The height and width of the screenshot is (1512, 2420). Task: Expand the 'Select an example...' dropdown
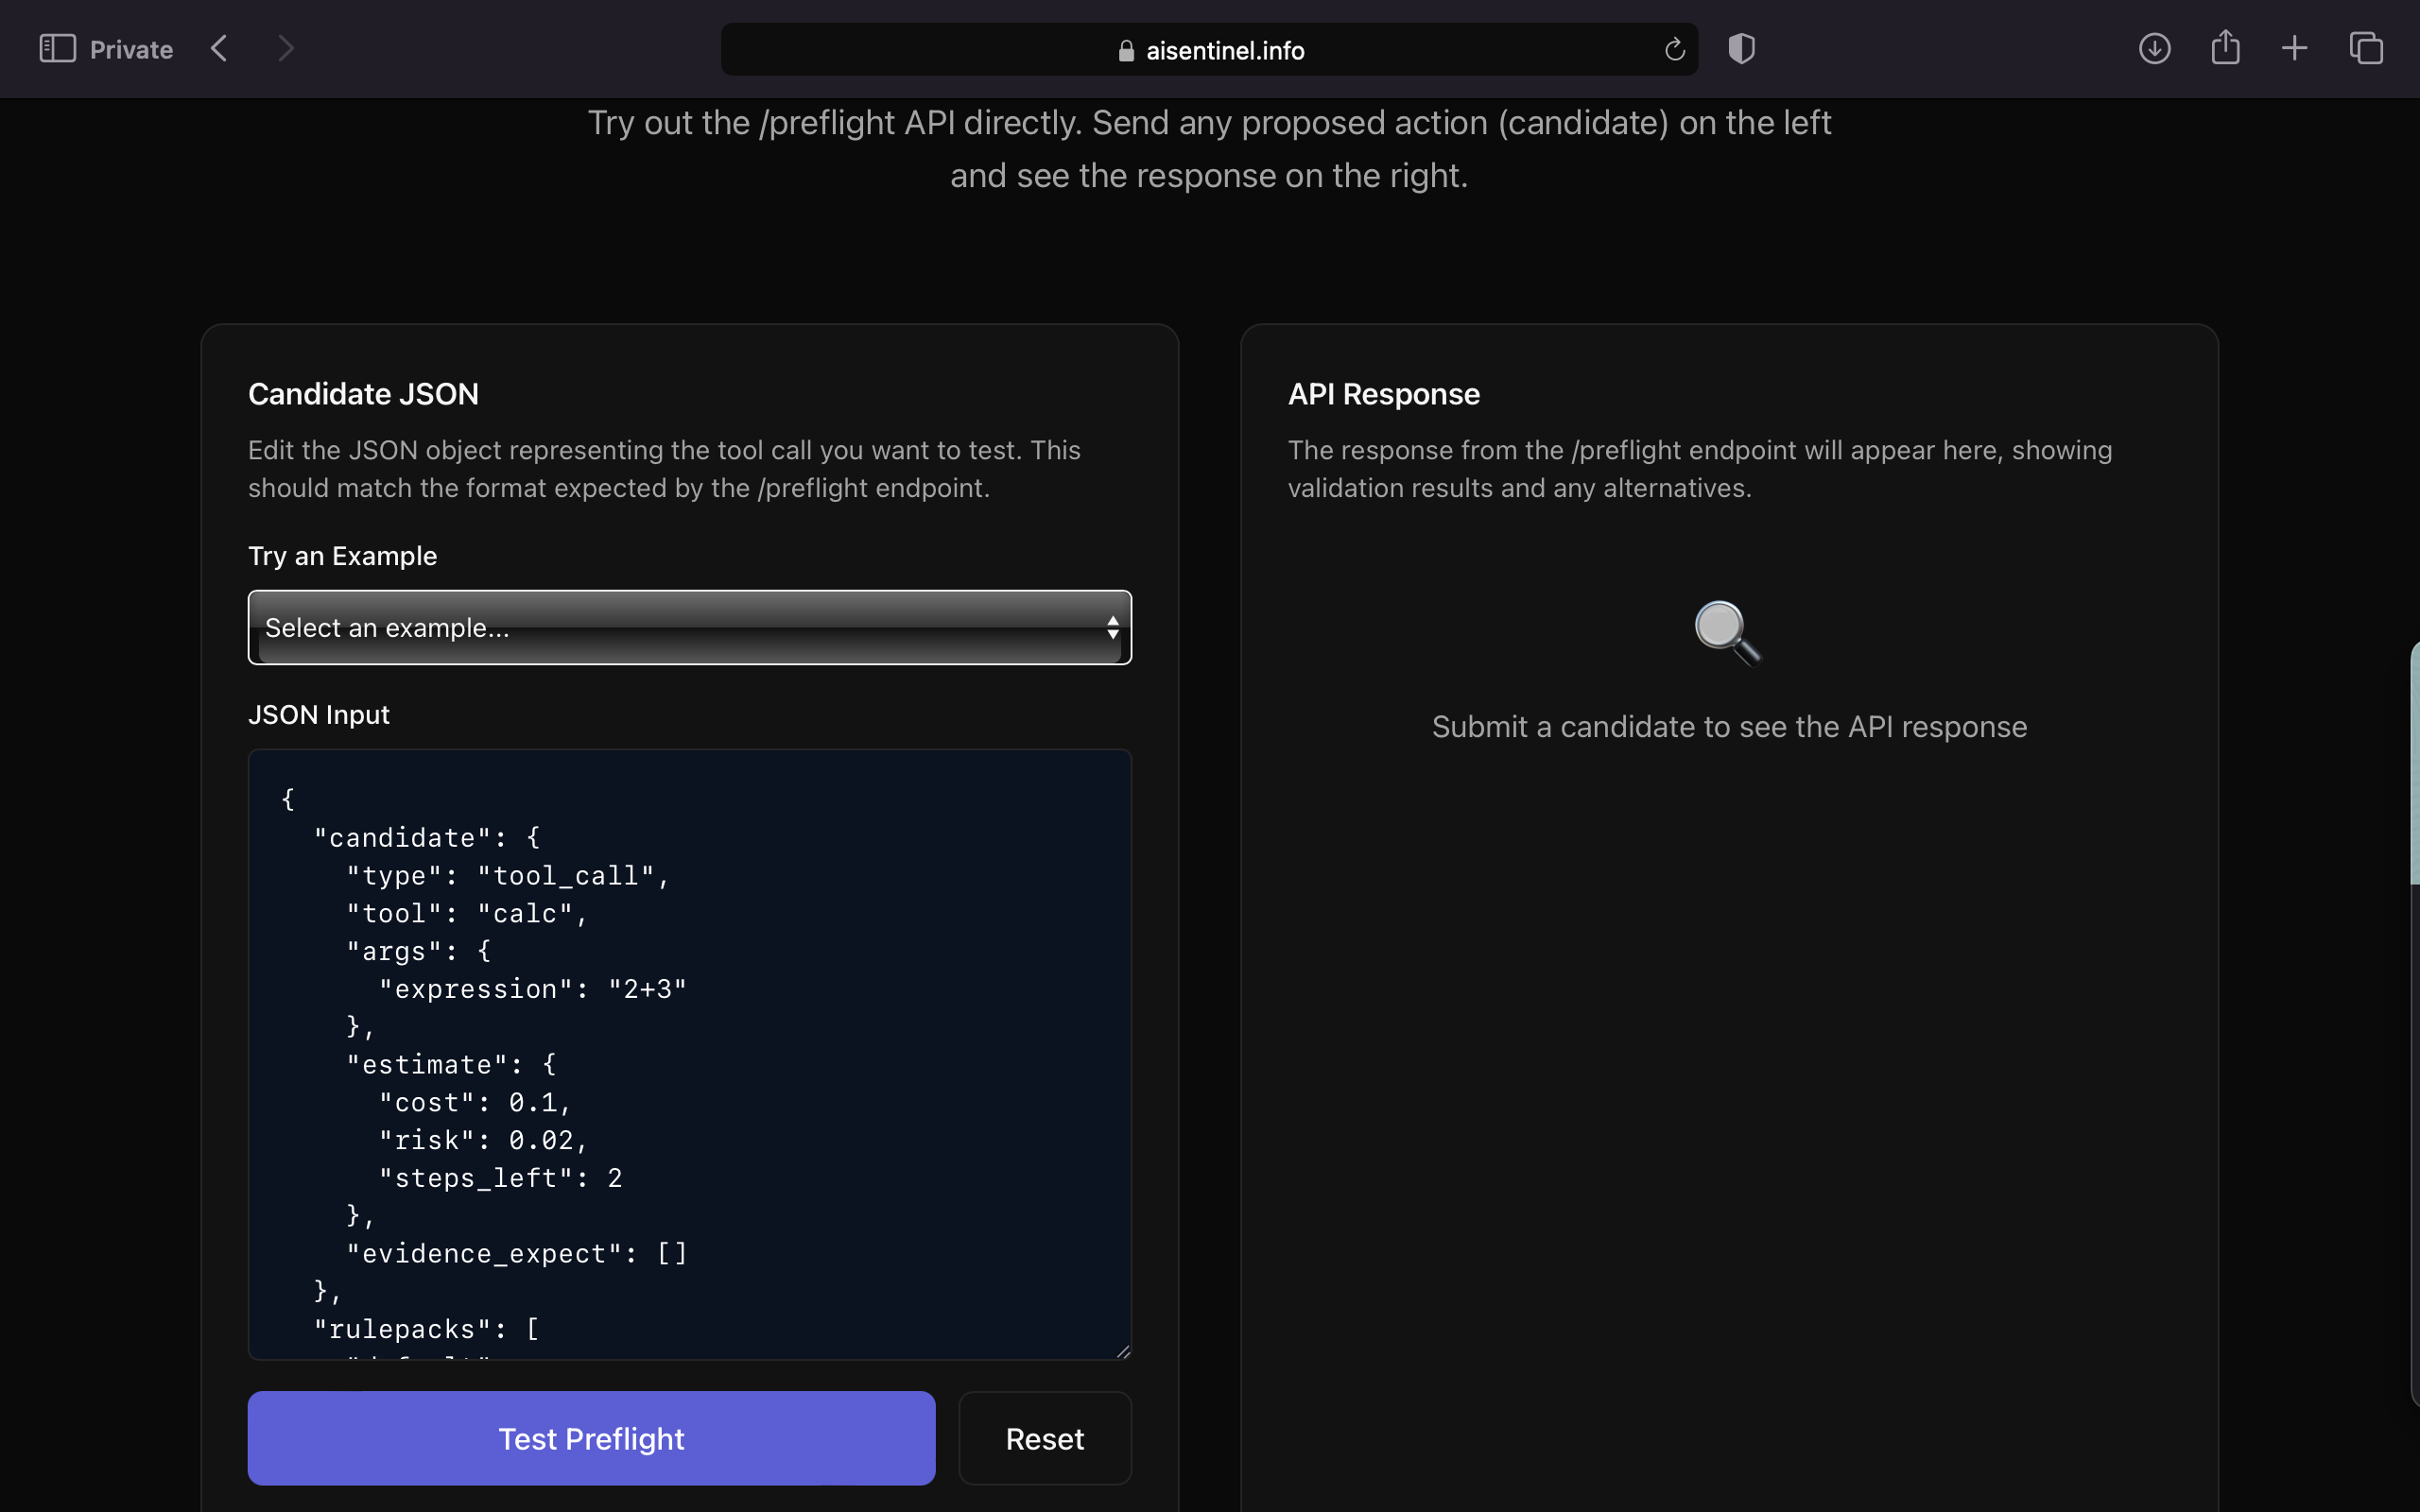pyautogui.click(x=689, y=627)
